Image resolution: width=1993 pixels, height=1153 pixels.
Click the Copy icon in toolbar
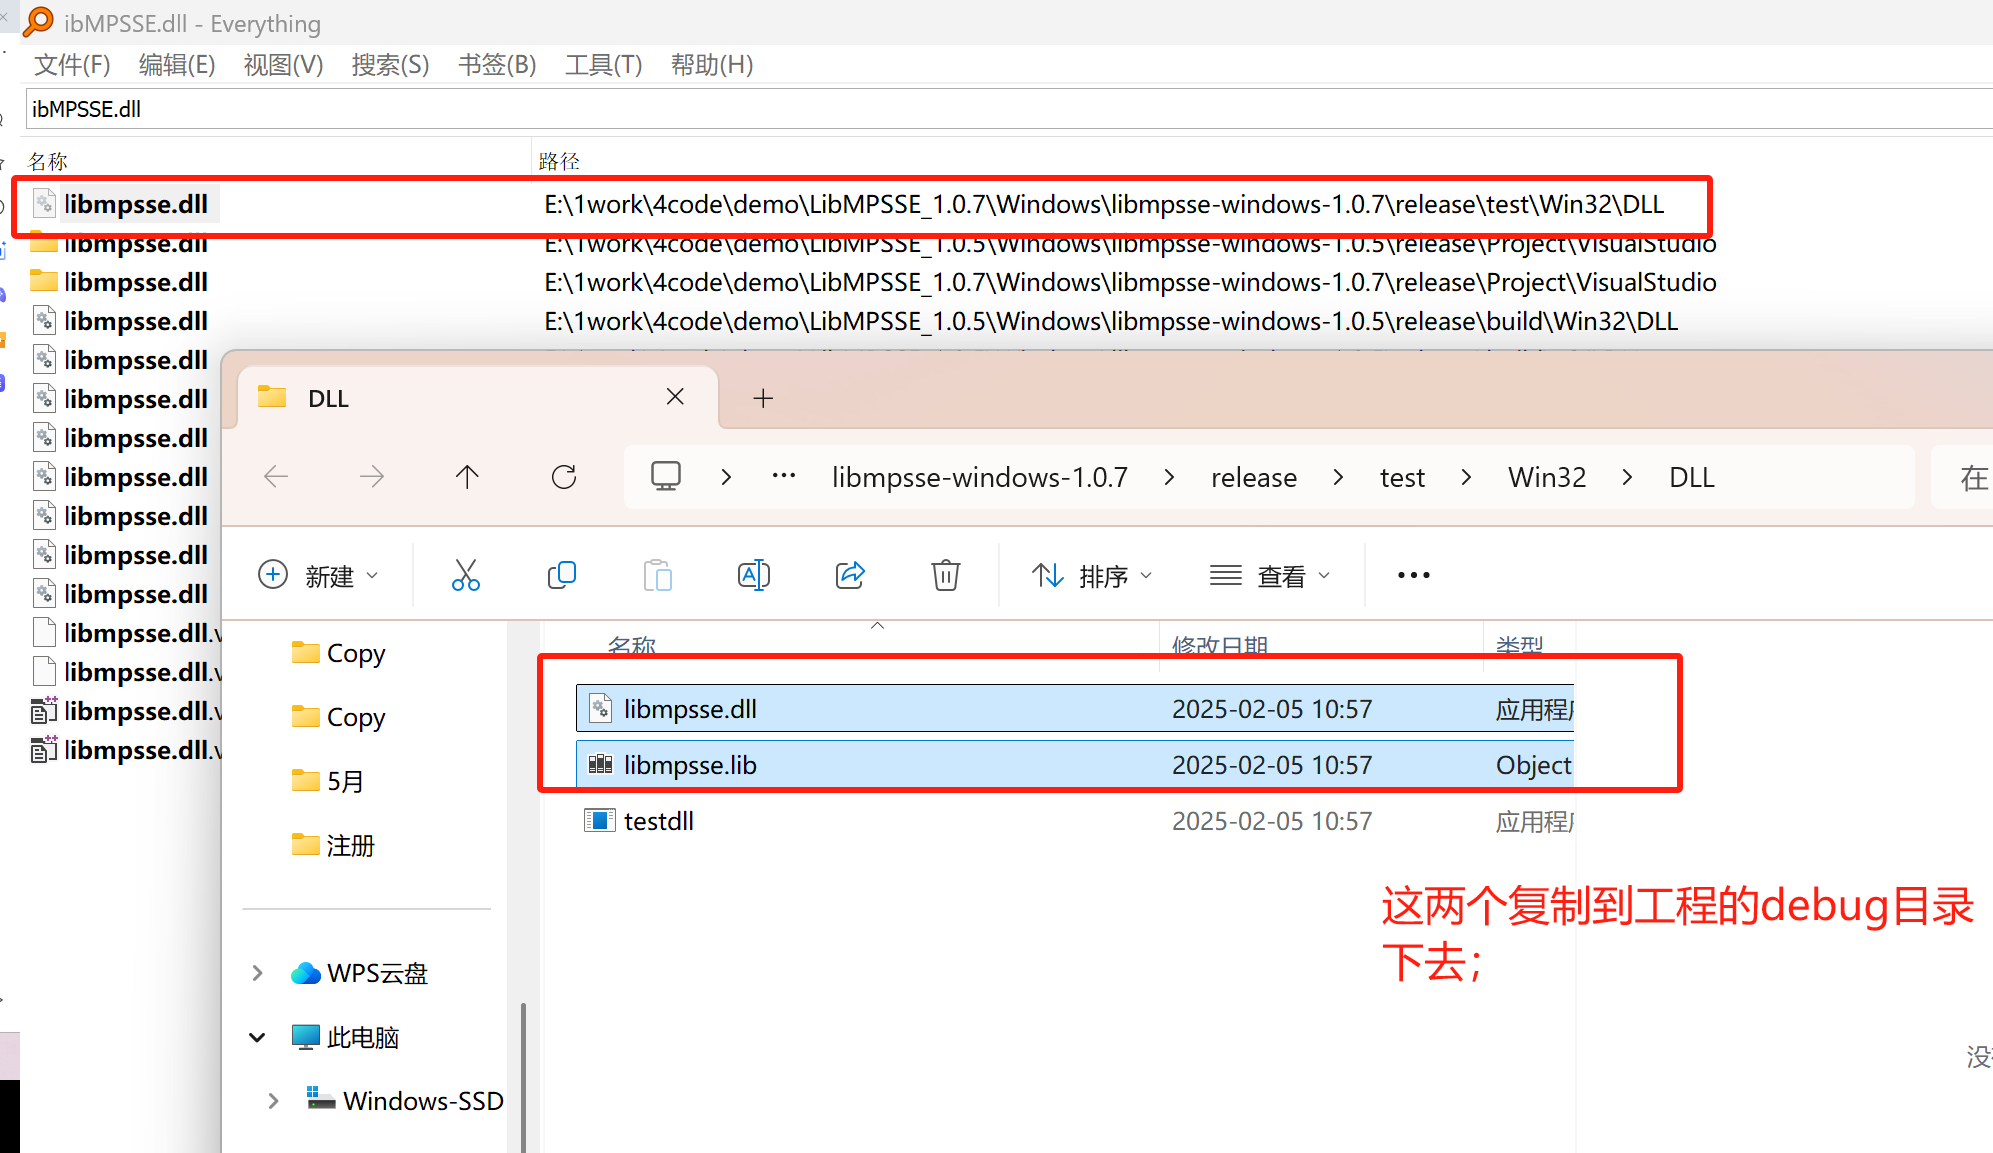562,575
